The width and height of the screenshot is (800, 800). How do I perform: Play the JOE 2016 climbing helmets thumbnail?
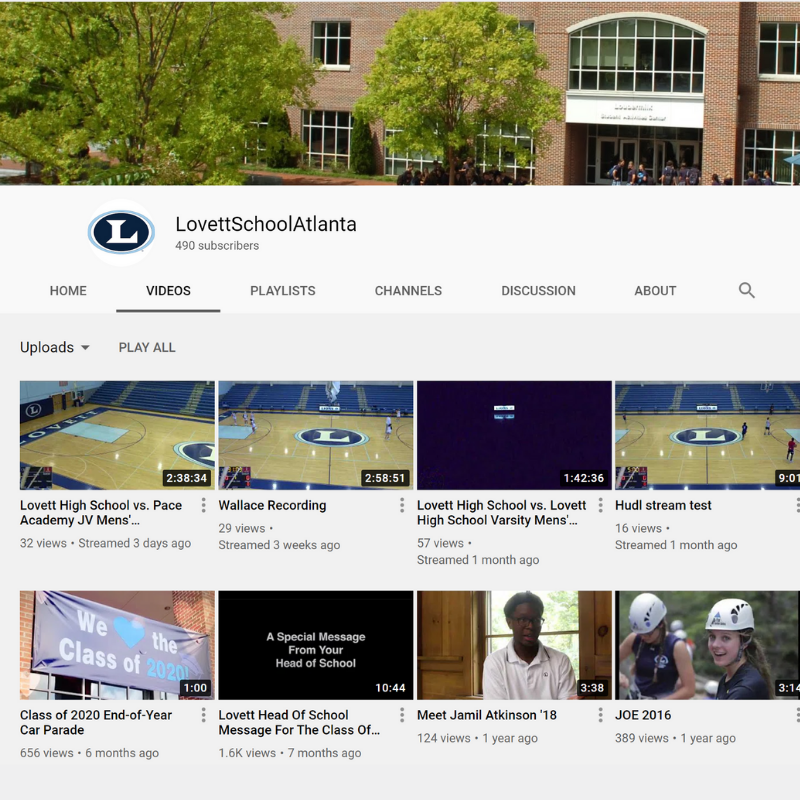tap(707, 645)
